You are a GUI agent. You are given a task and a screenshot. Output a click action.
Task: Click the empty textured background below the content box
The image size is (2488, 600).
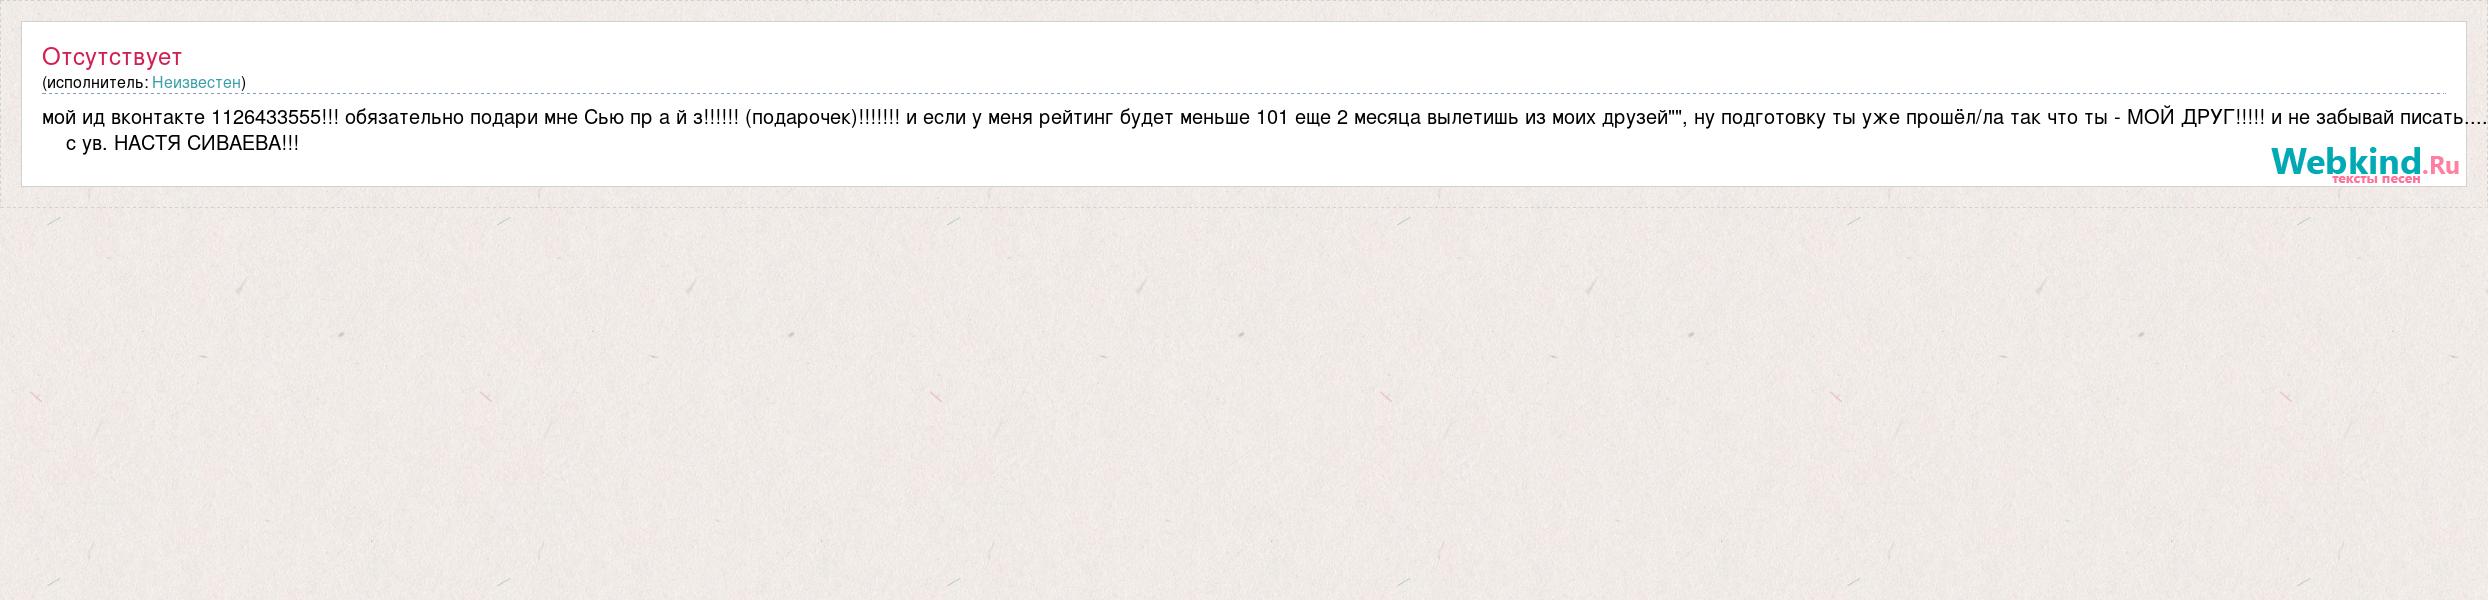tap(1244, 400)
